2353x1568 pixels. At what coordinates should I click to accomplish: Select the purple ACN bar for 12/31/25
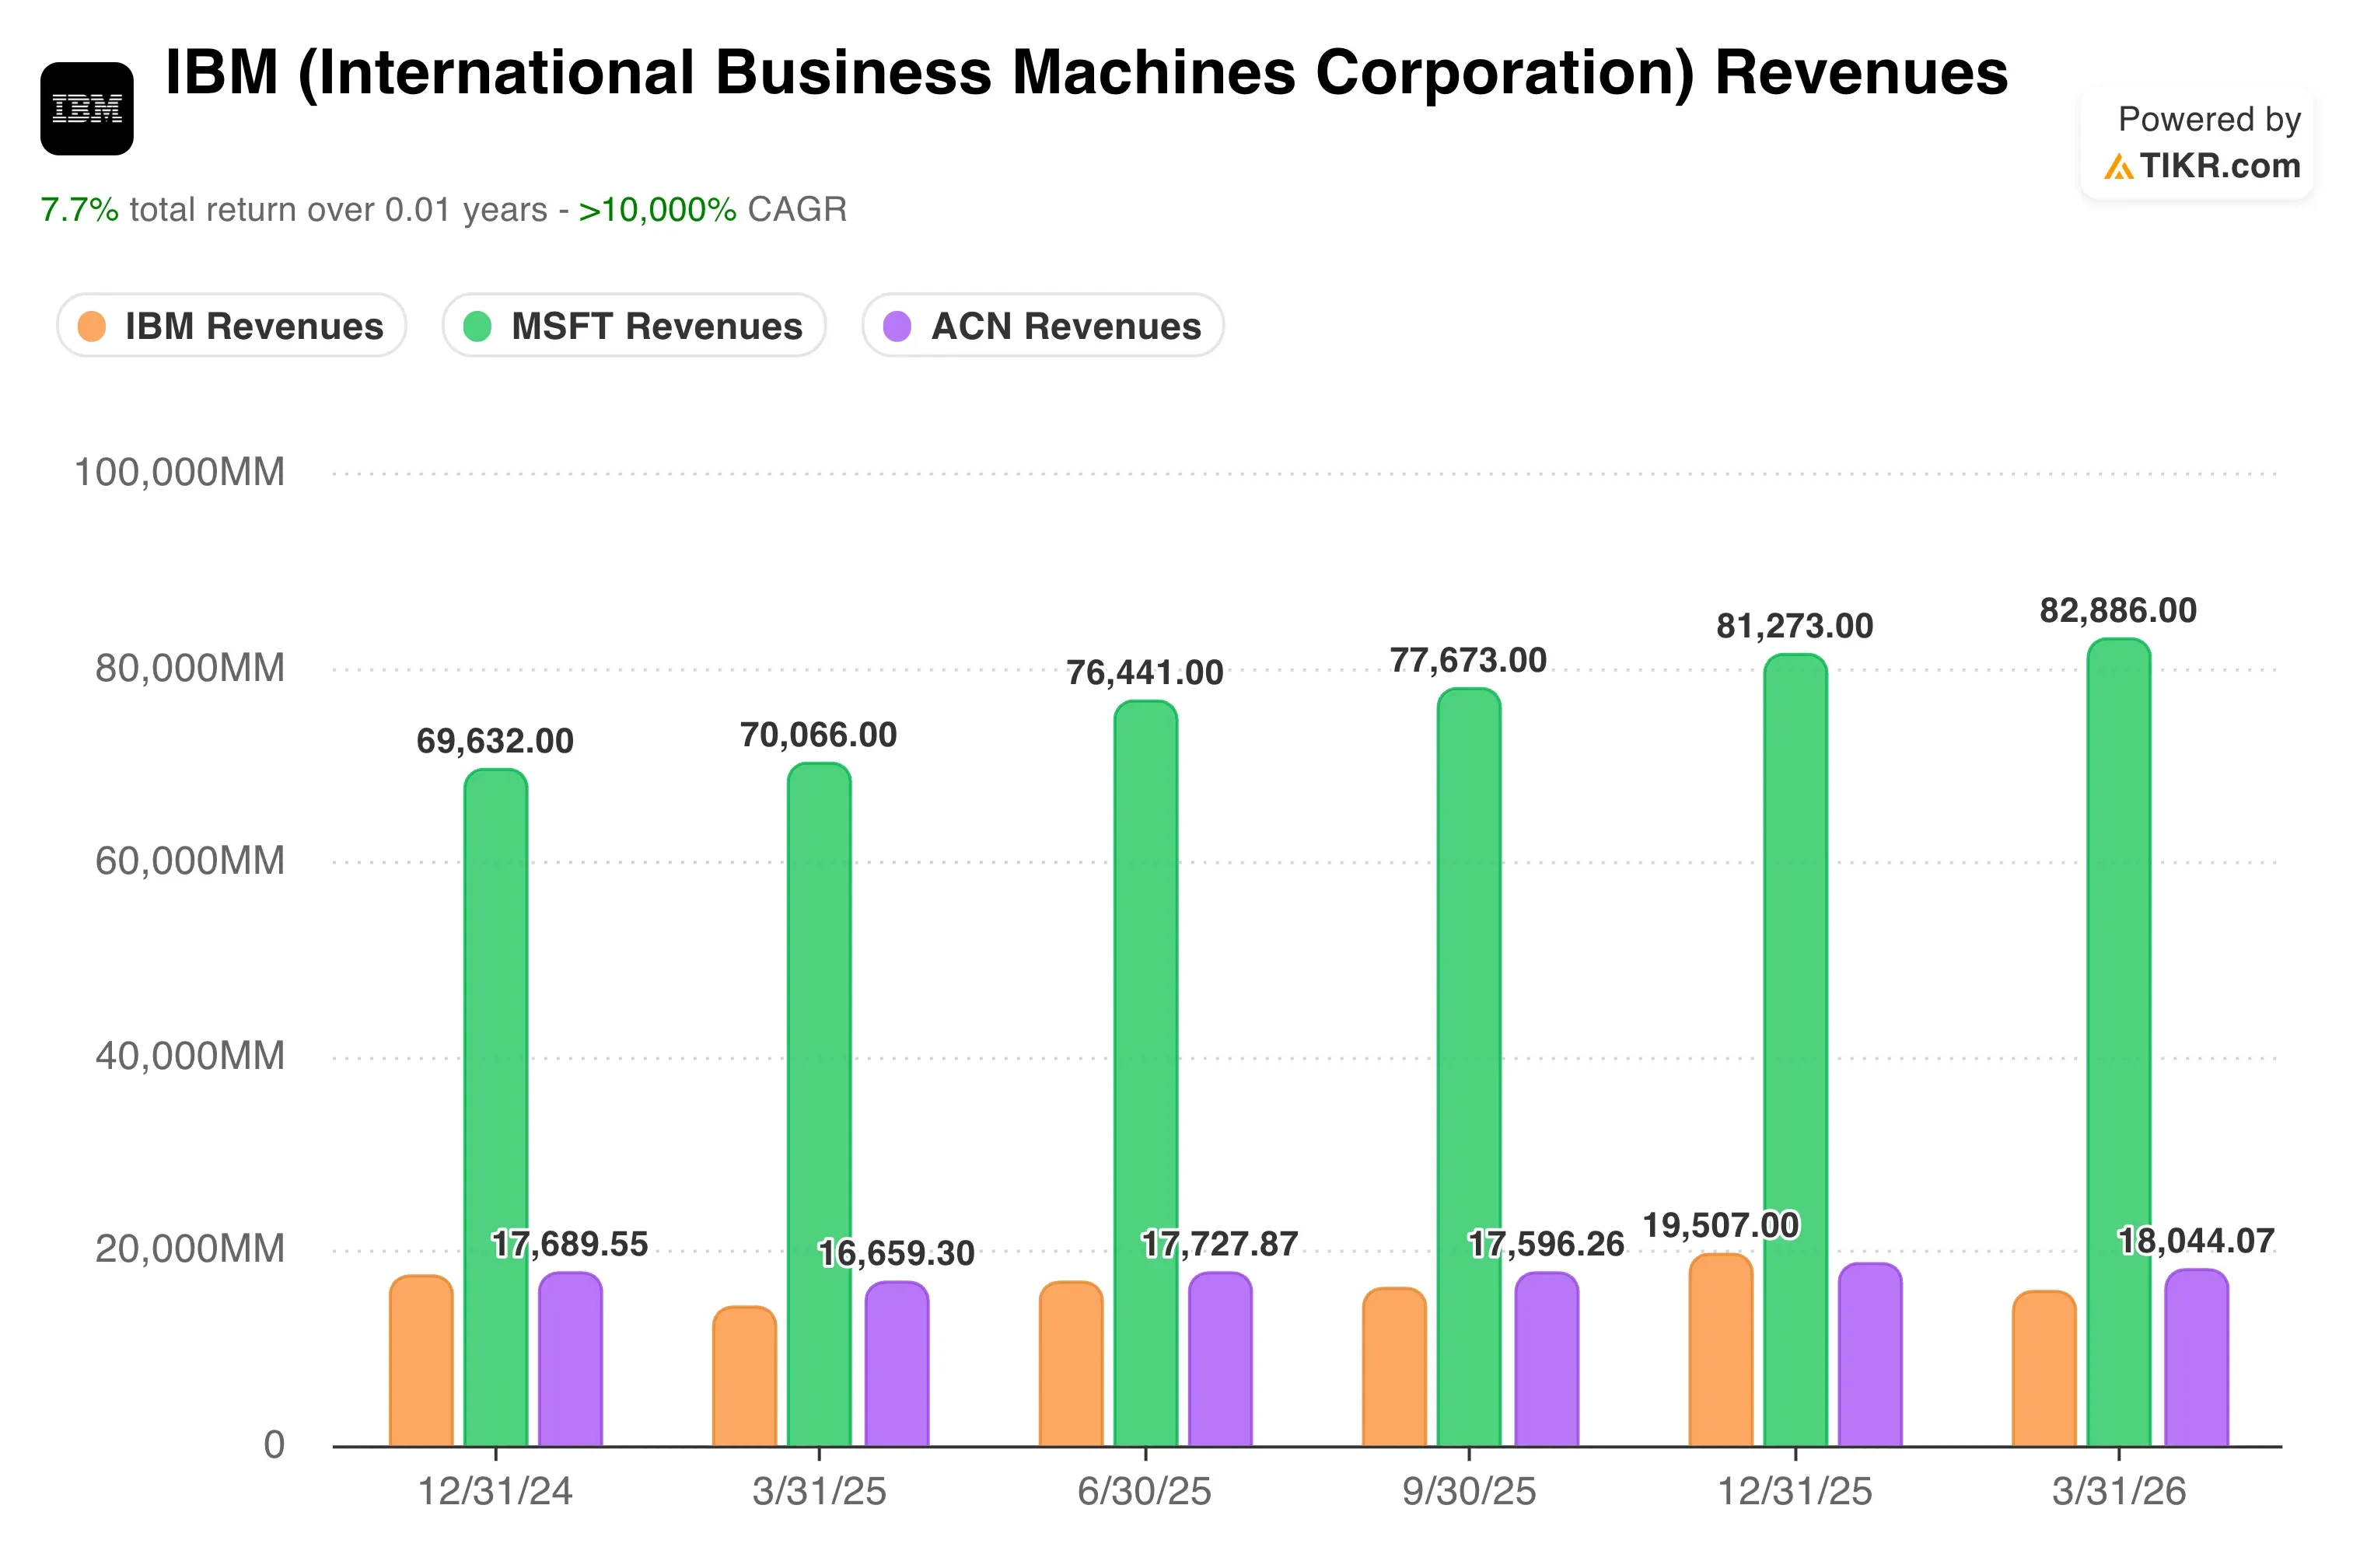[x=1870, y=1354]
